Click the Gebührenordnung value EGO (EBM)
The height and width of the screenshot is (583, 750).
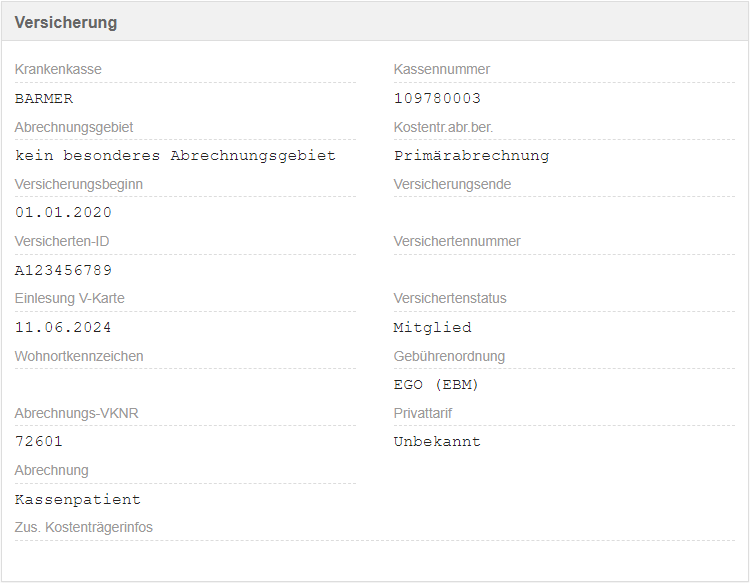click(436, 384)
